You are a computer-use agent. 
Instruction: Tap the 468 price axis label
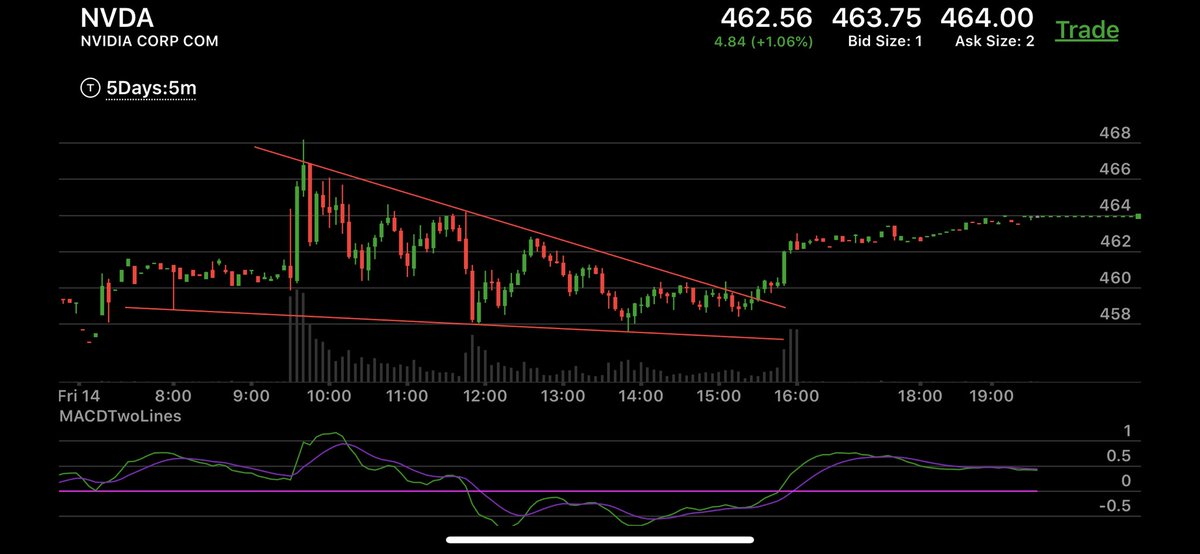tap(1115, 133)
